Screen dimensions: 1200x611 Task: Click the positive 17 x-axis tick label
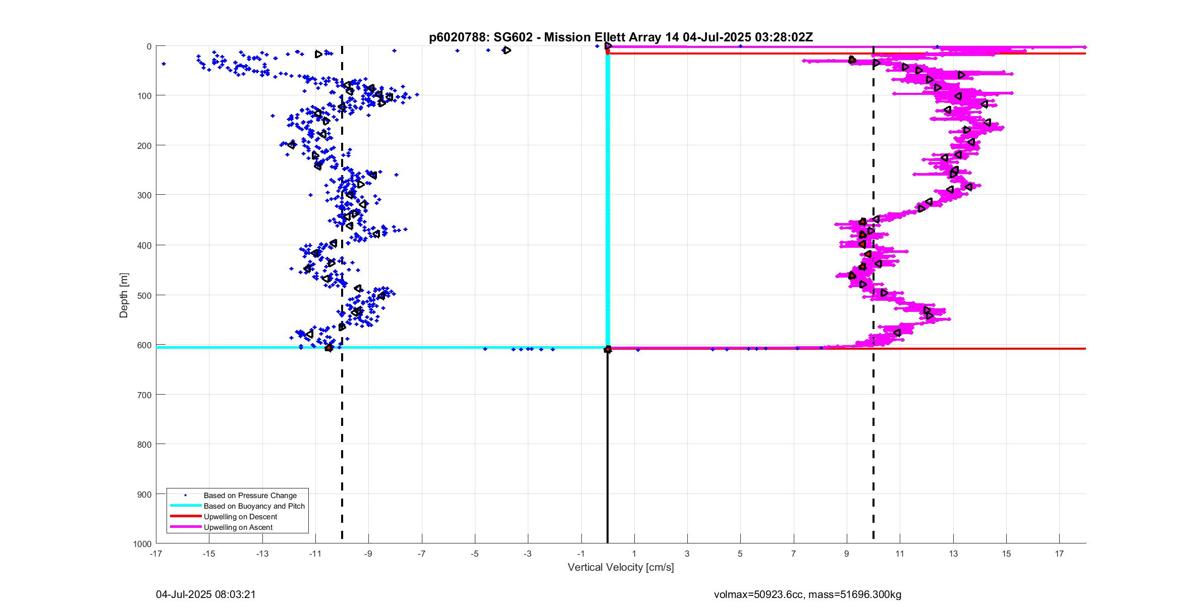click(x=1060, y=553)
